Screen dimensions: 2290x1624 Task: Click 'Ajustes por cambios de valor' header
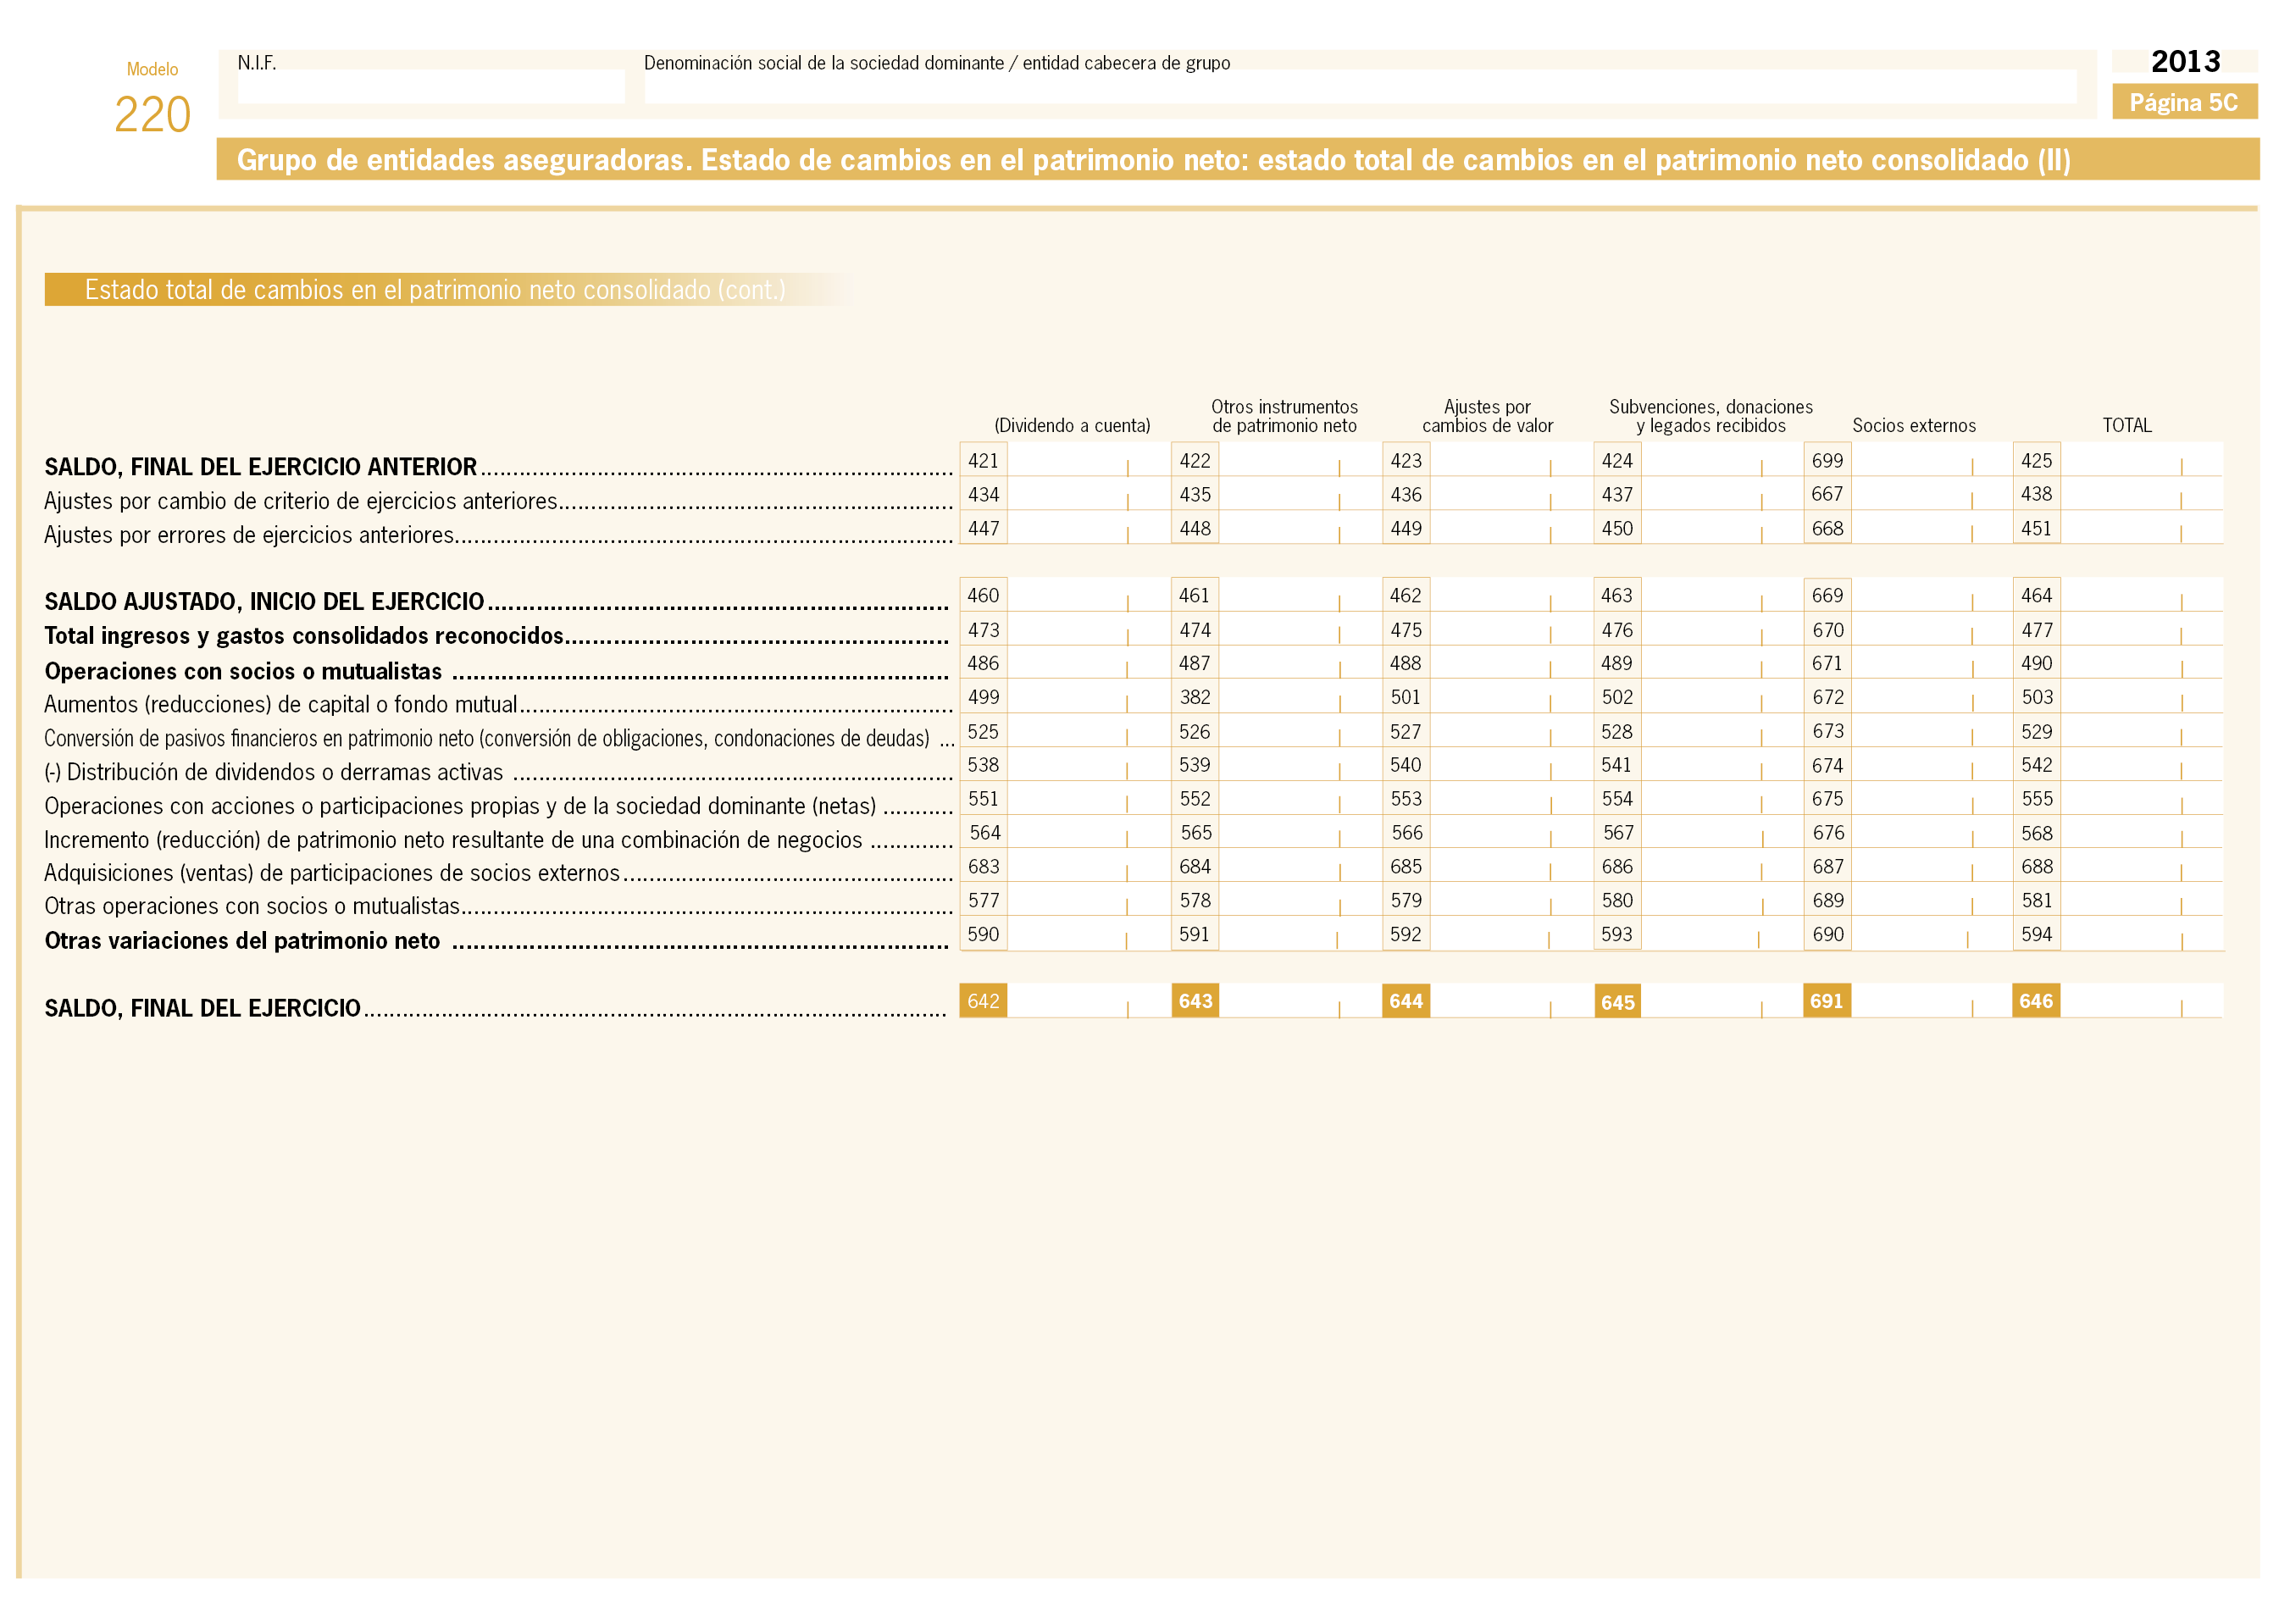click(x=1487, y=416)
